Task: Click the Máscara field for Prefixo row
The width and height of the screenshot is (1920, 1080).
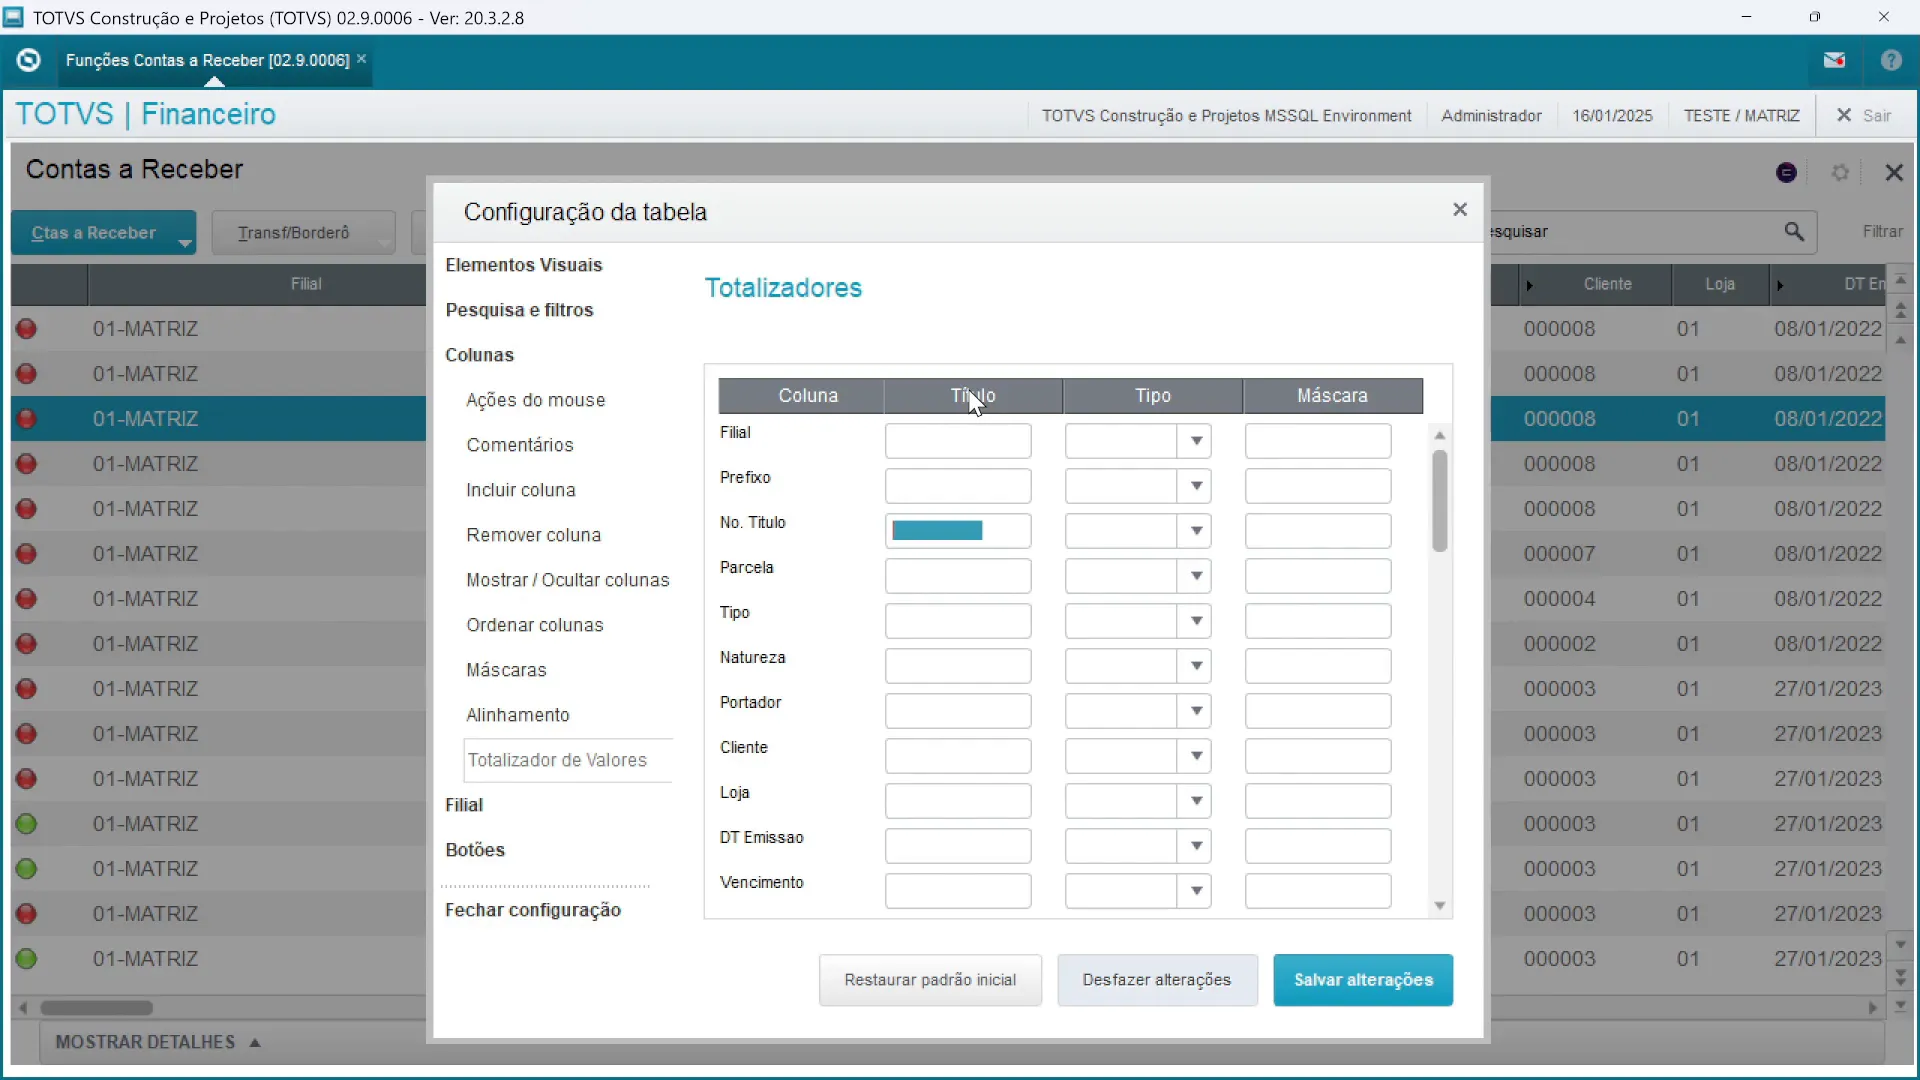Action: click(1318, 486)
